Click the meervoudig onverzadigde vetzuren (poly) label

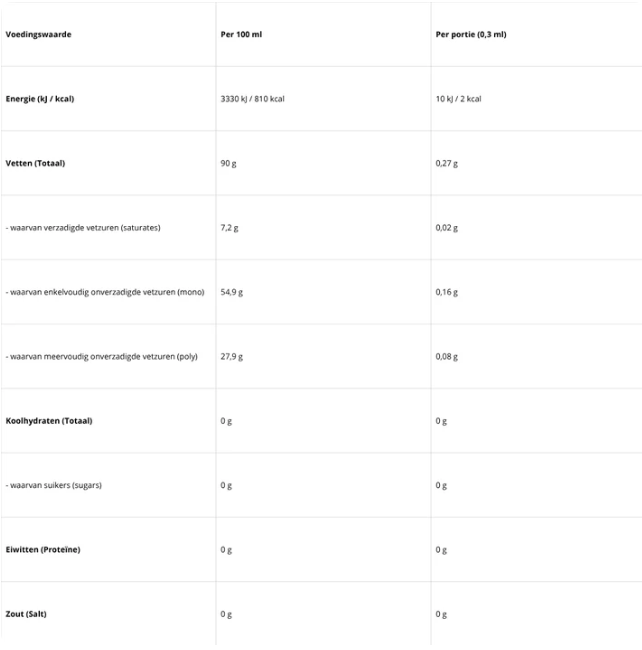click(102, 356)
